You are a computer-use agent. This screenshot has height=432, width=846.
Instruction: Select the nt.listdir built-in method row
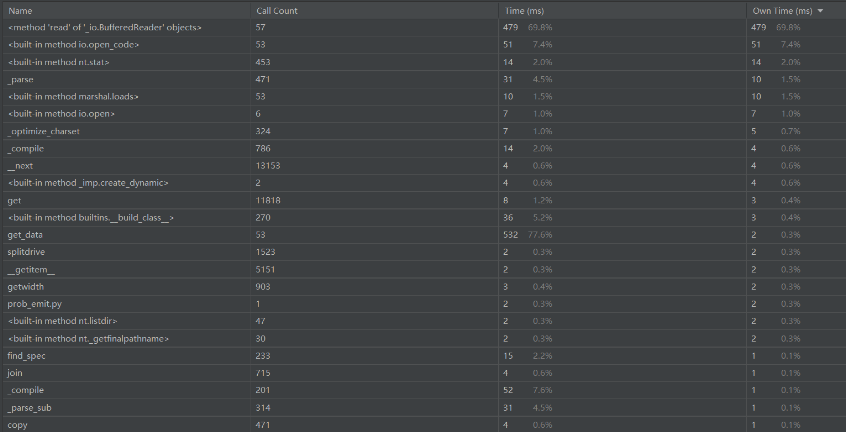point(423,321)
